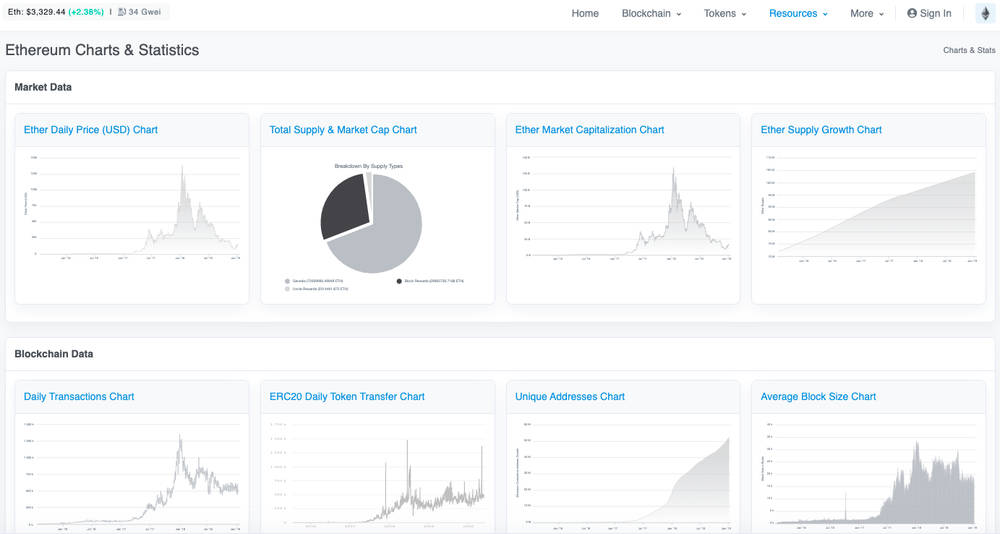
Task: Open the Total Supply & Market Cap Chart link
Action: pos(343,130)
